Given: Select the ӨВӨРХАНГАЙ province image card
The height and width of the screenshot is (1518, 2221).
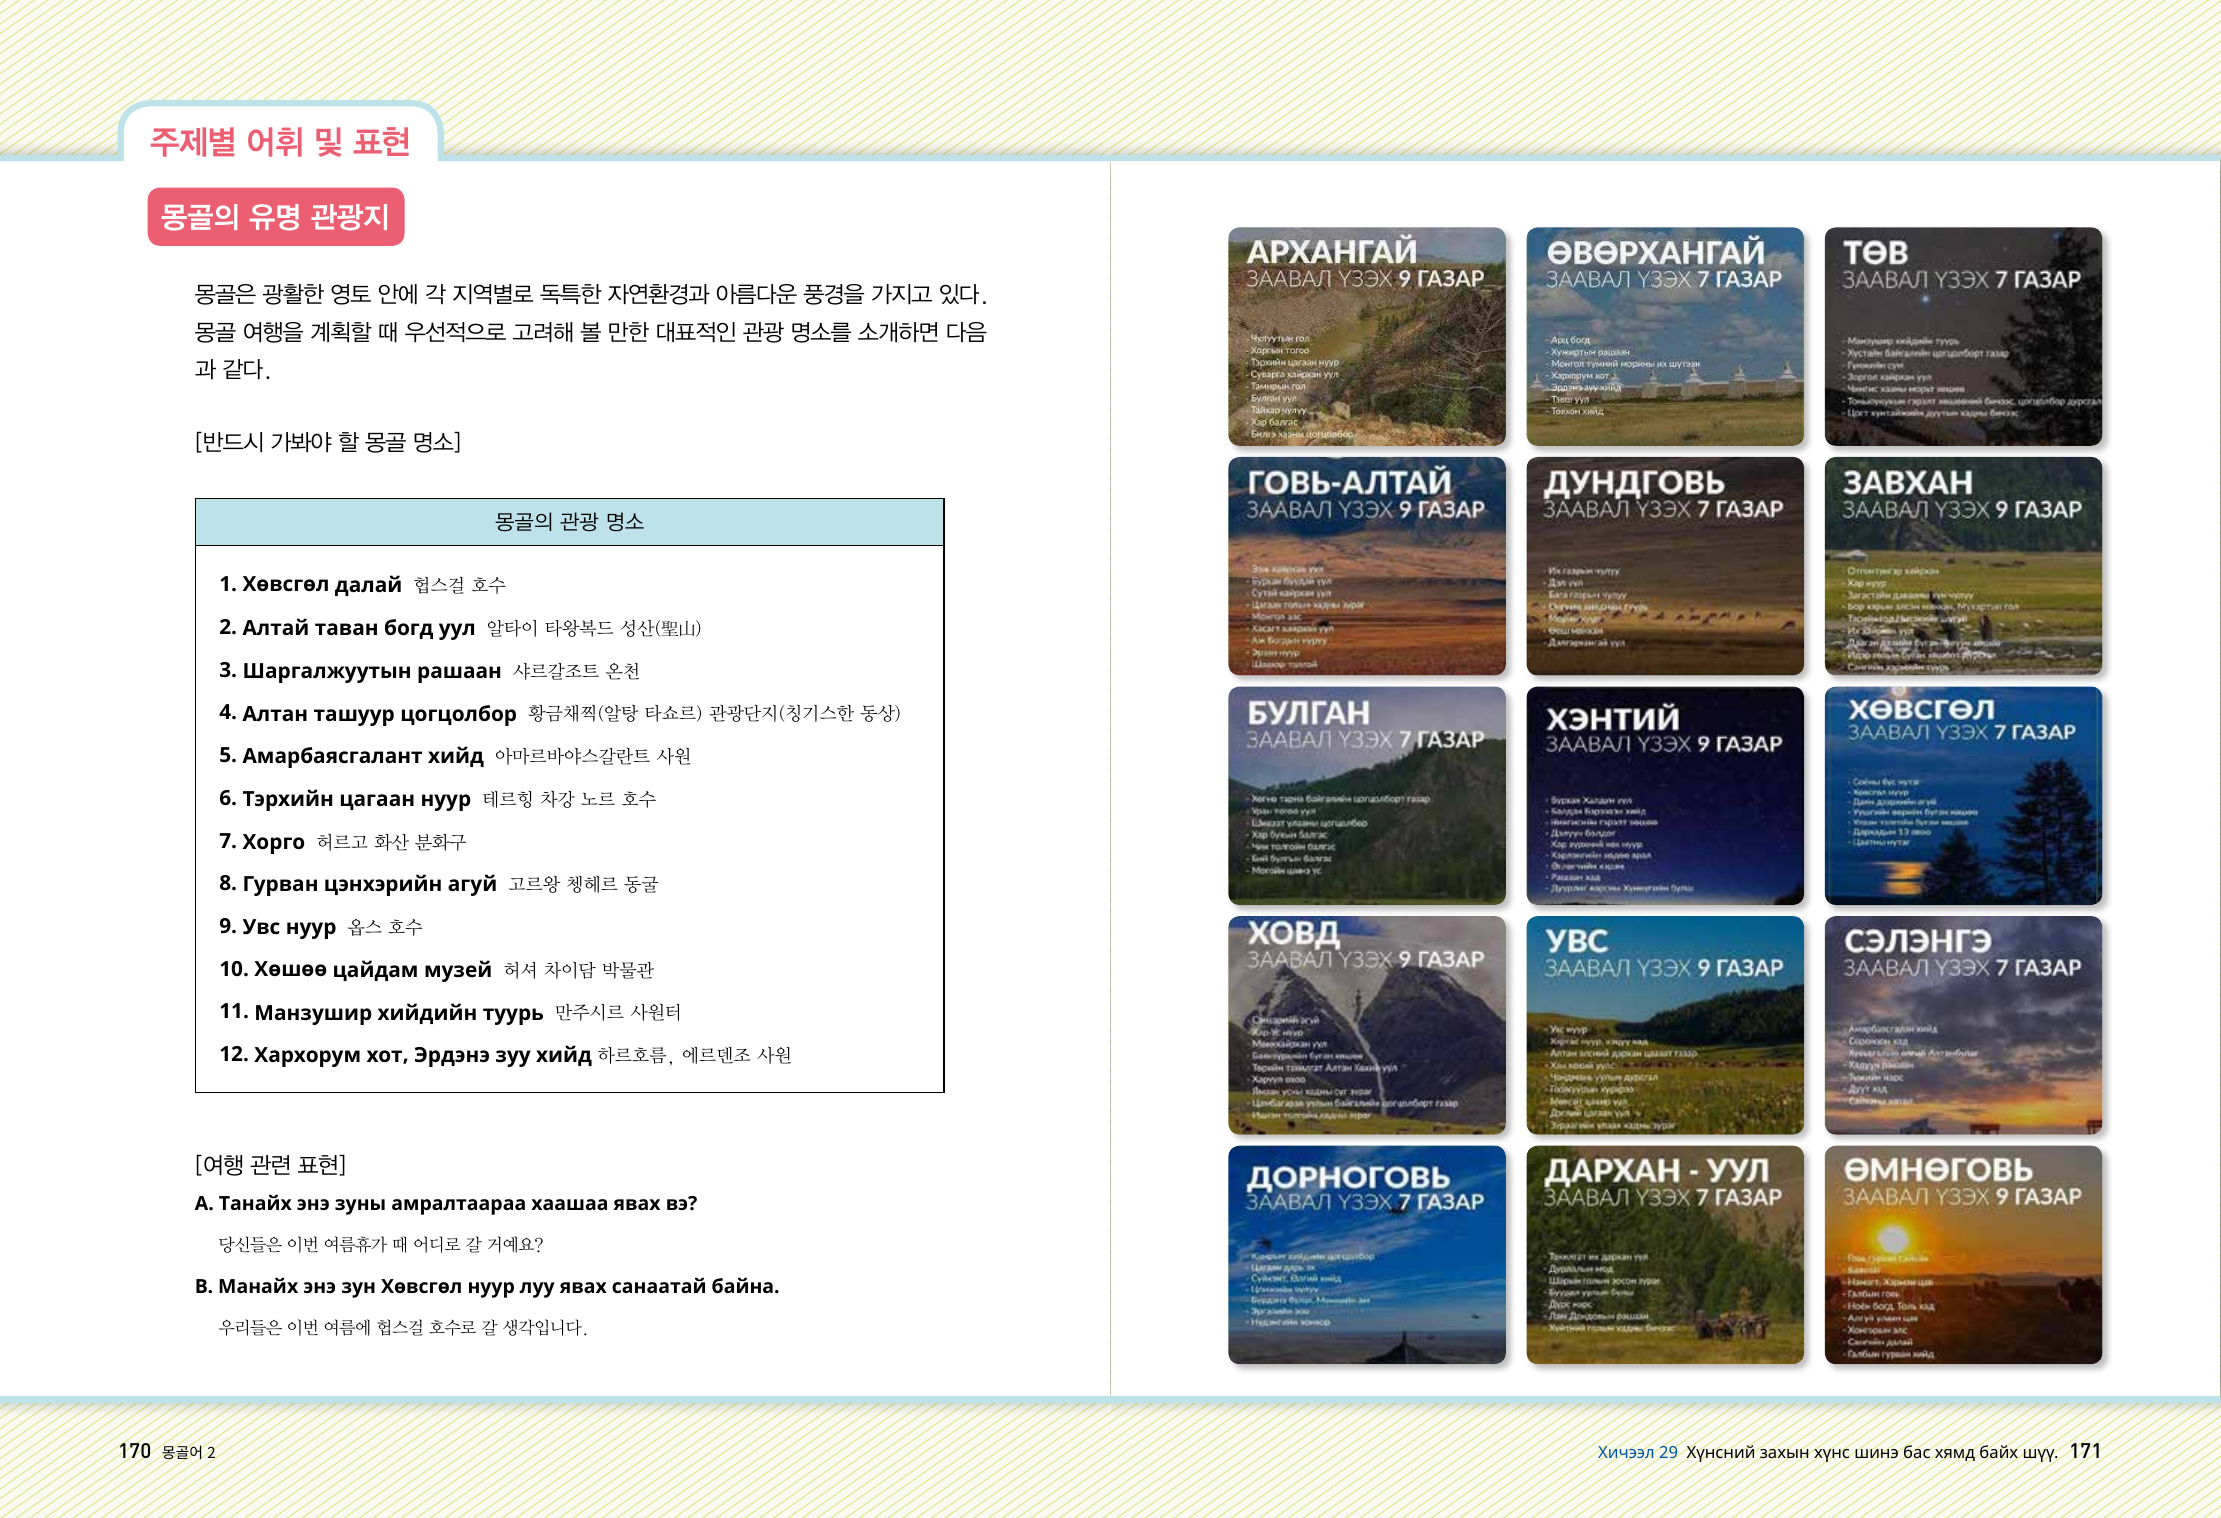Looking at the screenshot, I should pyautogui.click(x=1664, y=336).
